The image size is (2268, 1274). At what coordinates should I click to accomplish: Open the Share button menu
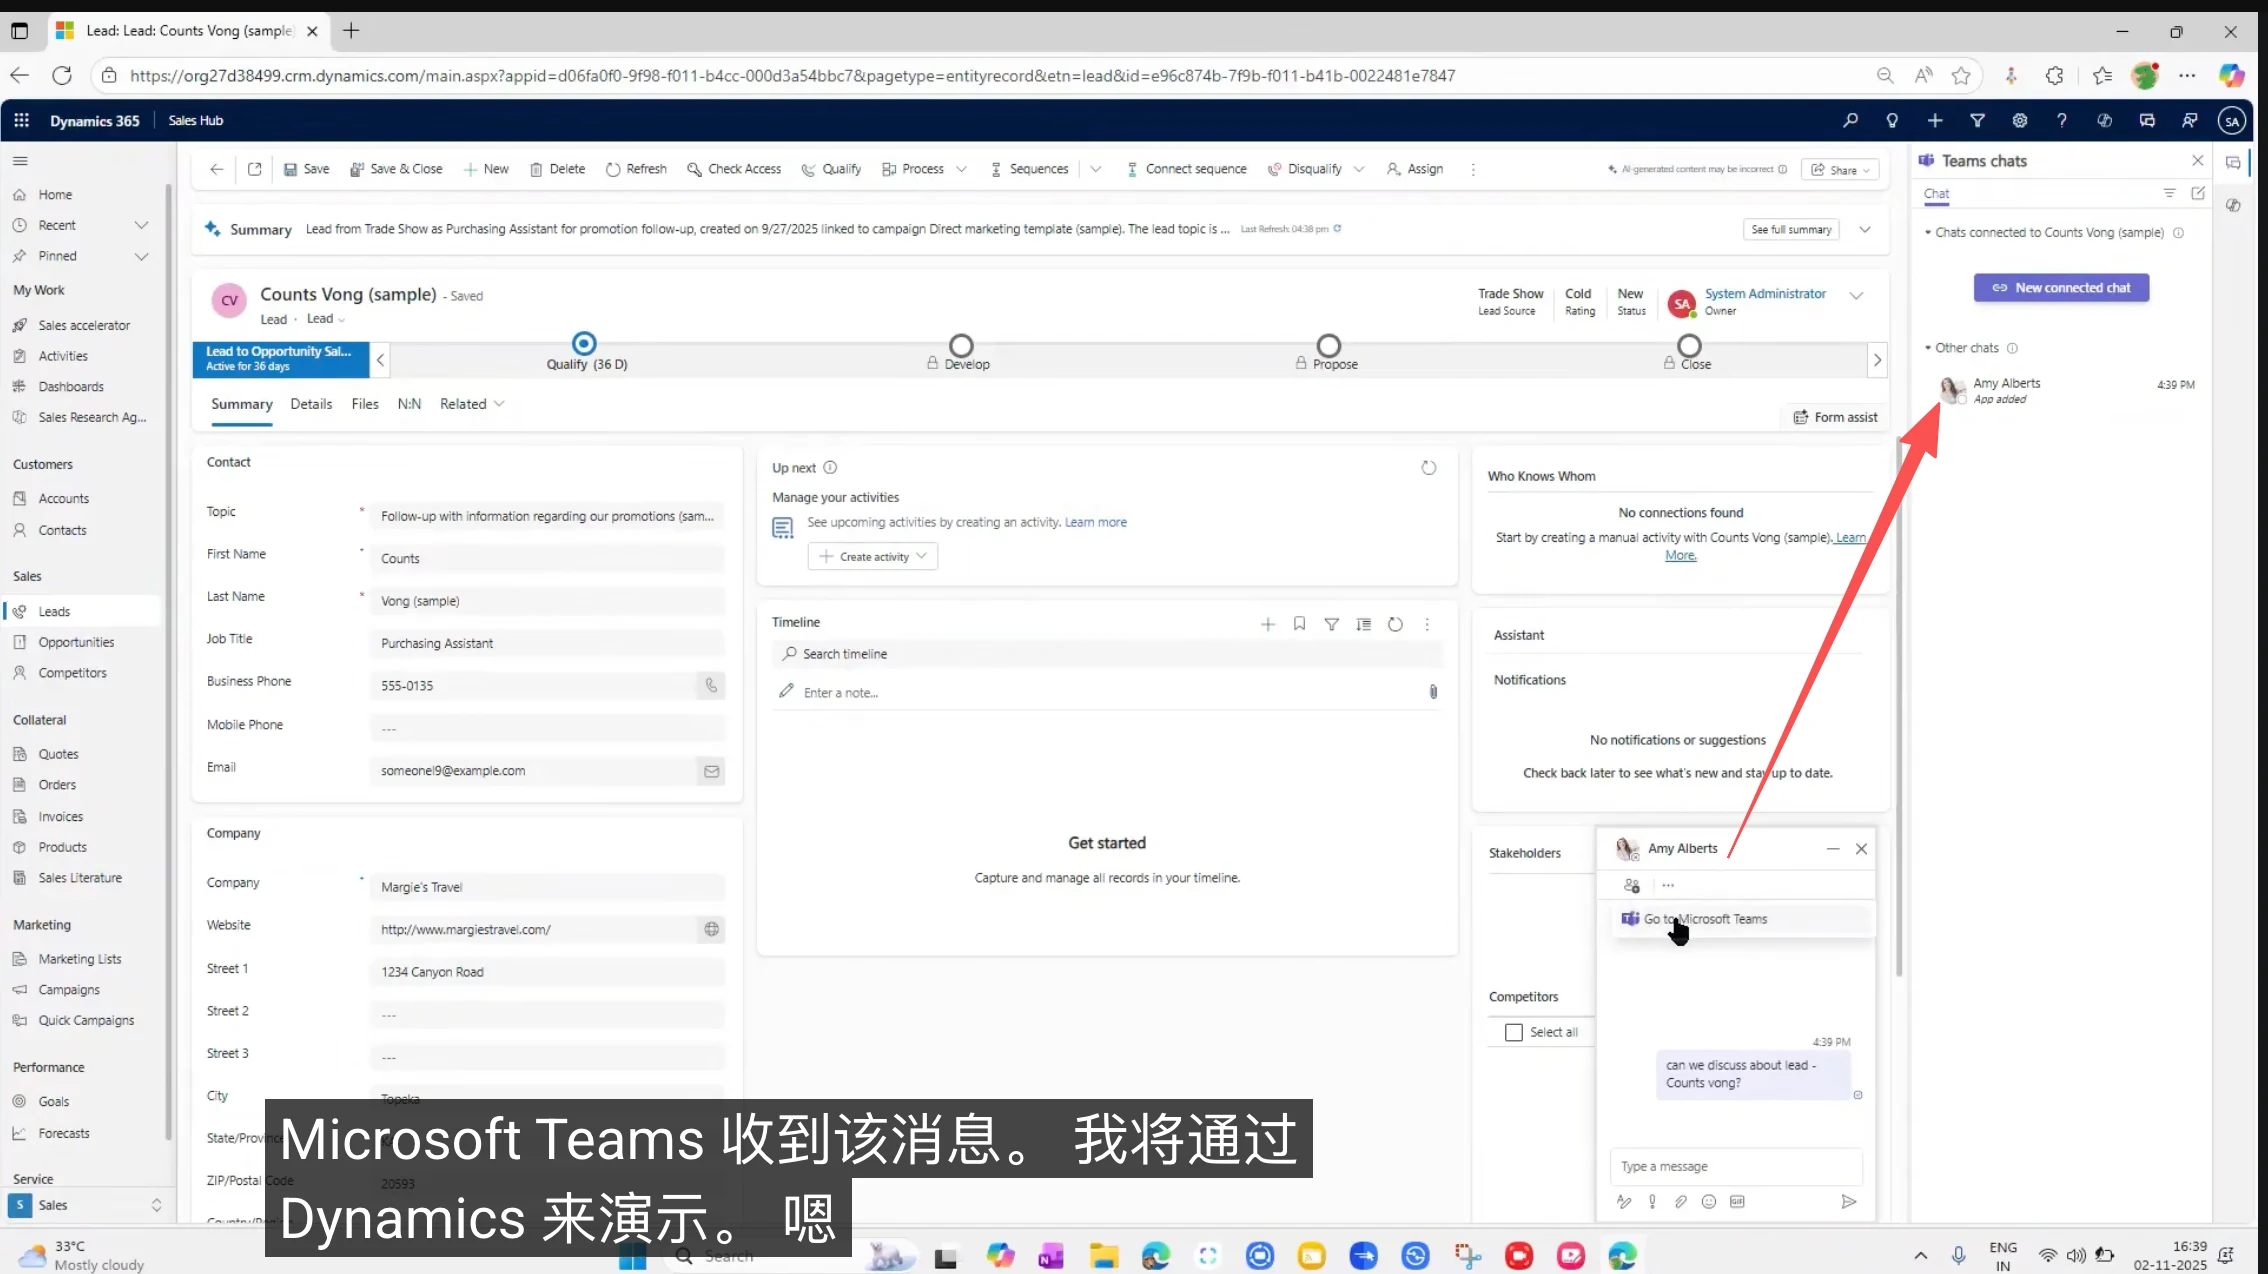point(1839,170)
